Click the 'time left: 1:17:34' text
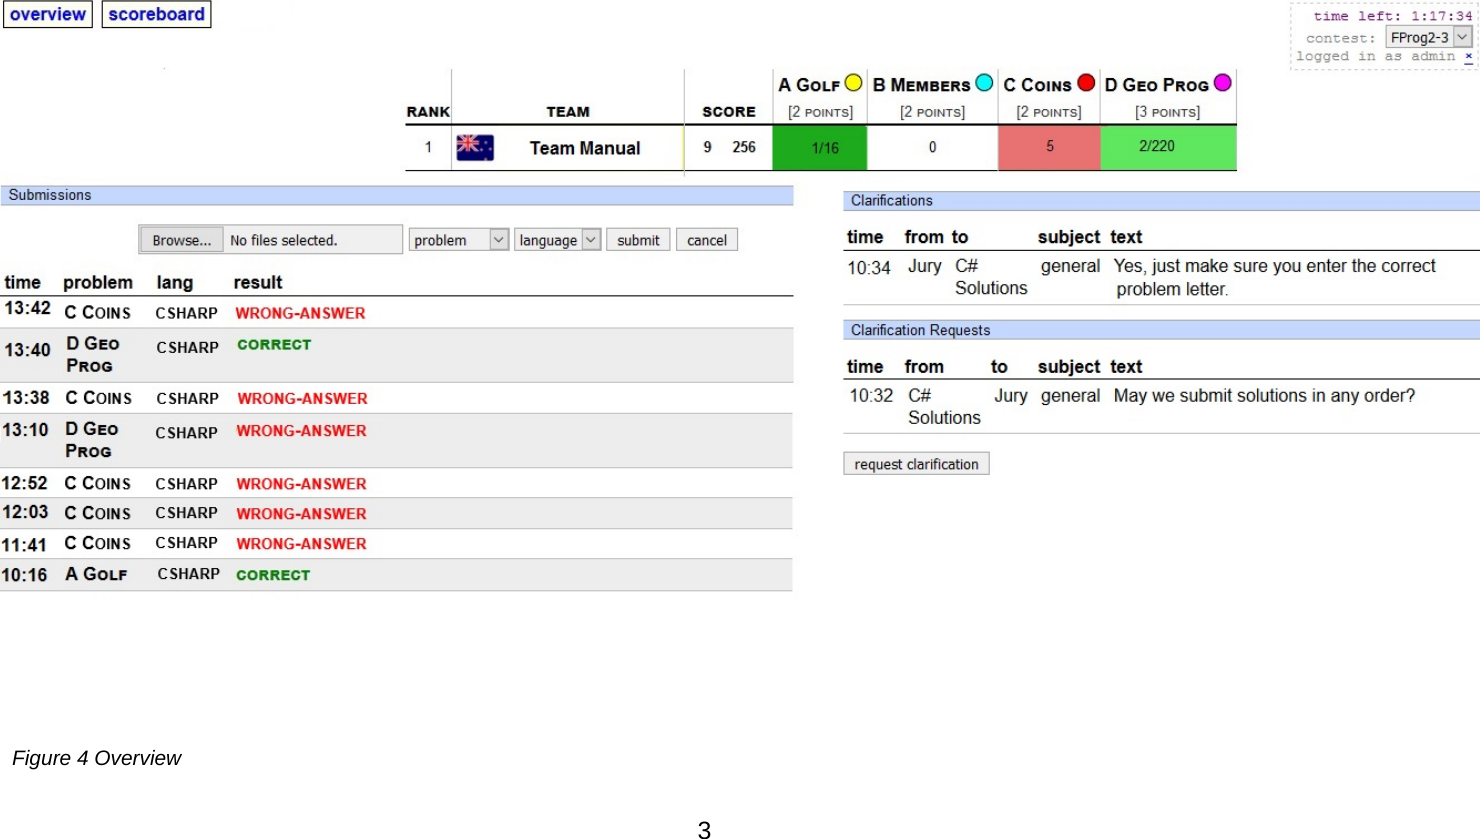Screen dimensions: 1480x839 1392,16
